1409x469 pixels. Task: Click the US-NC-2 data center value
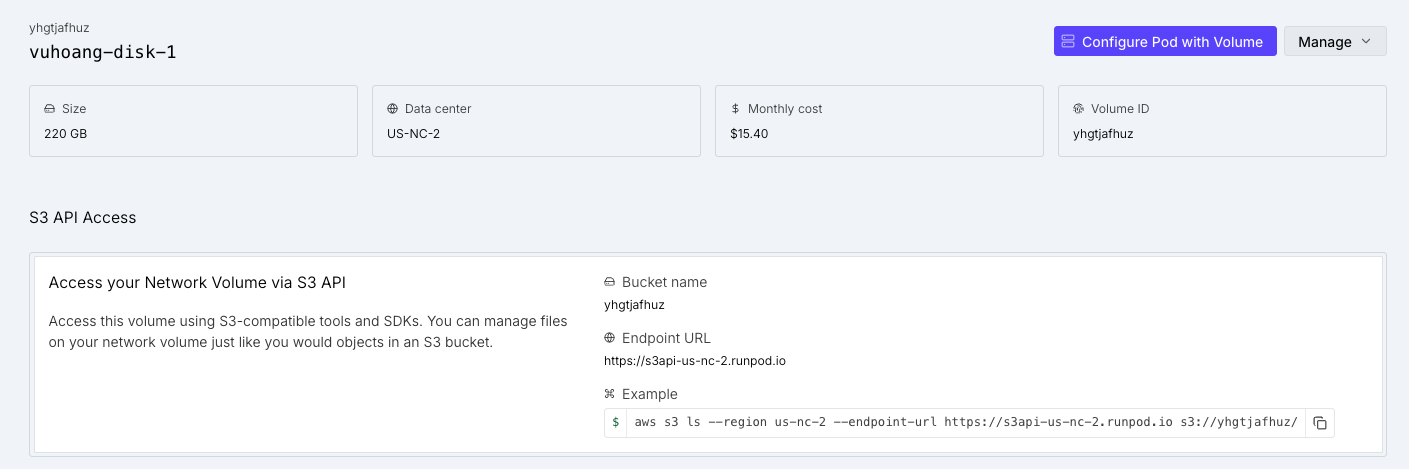tap(413, 133)
